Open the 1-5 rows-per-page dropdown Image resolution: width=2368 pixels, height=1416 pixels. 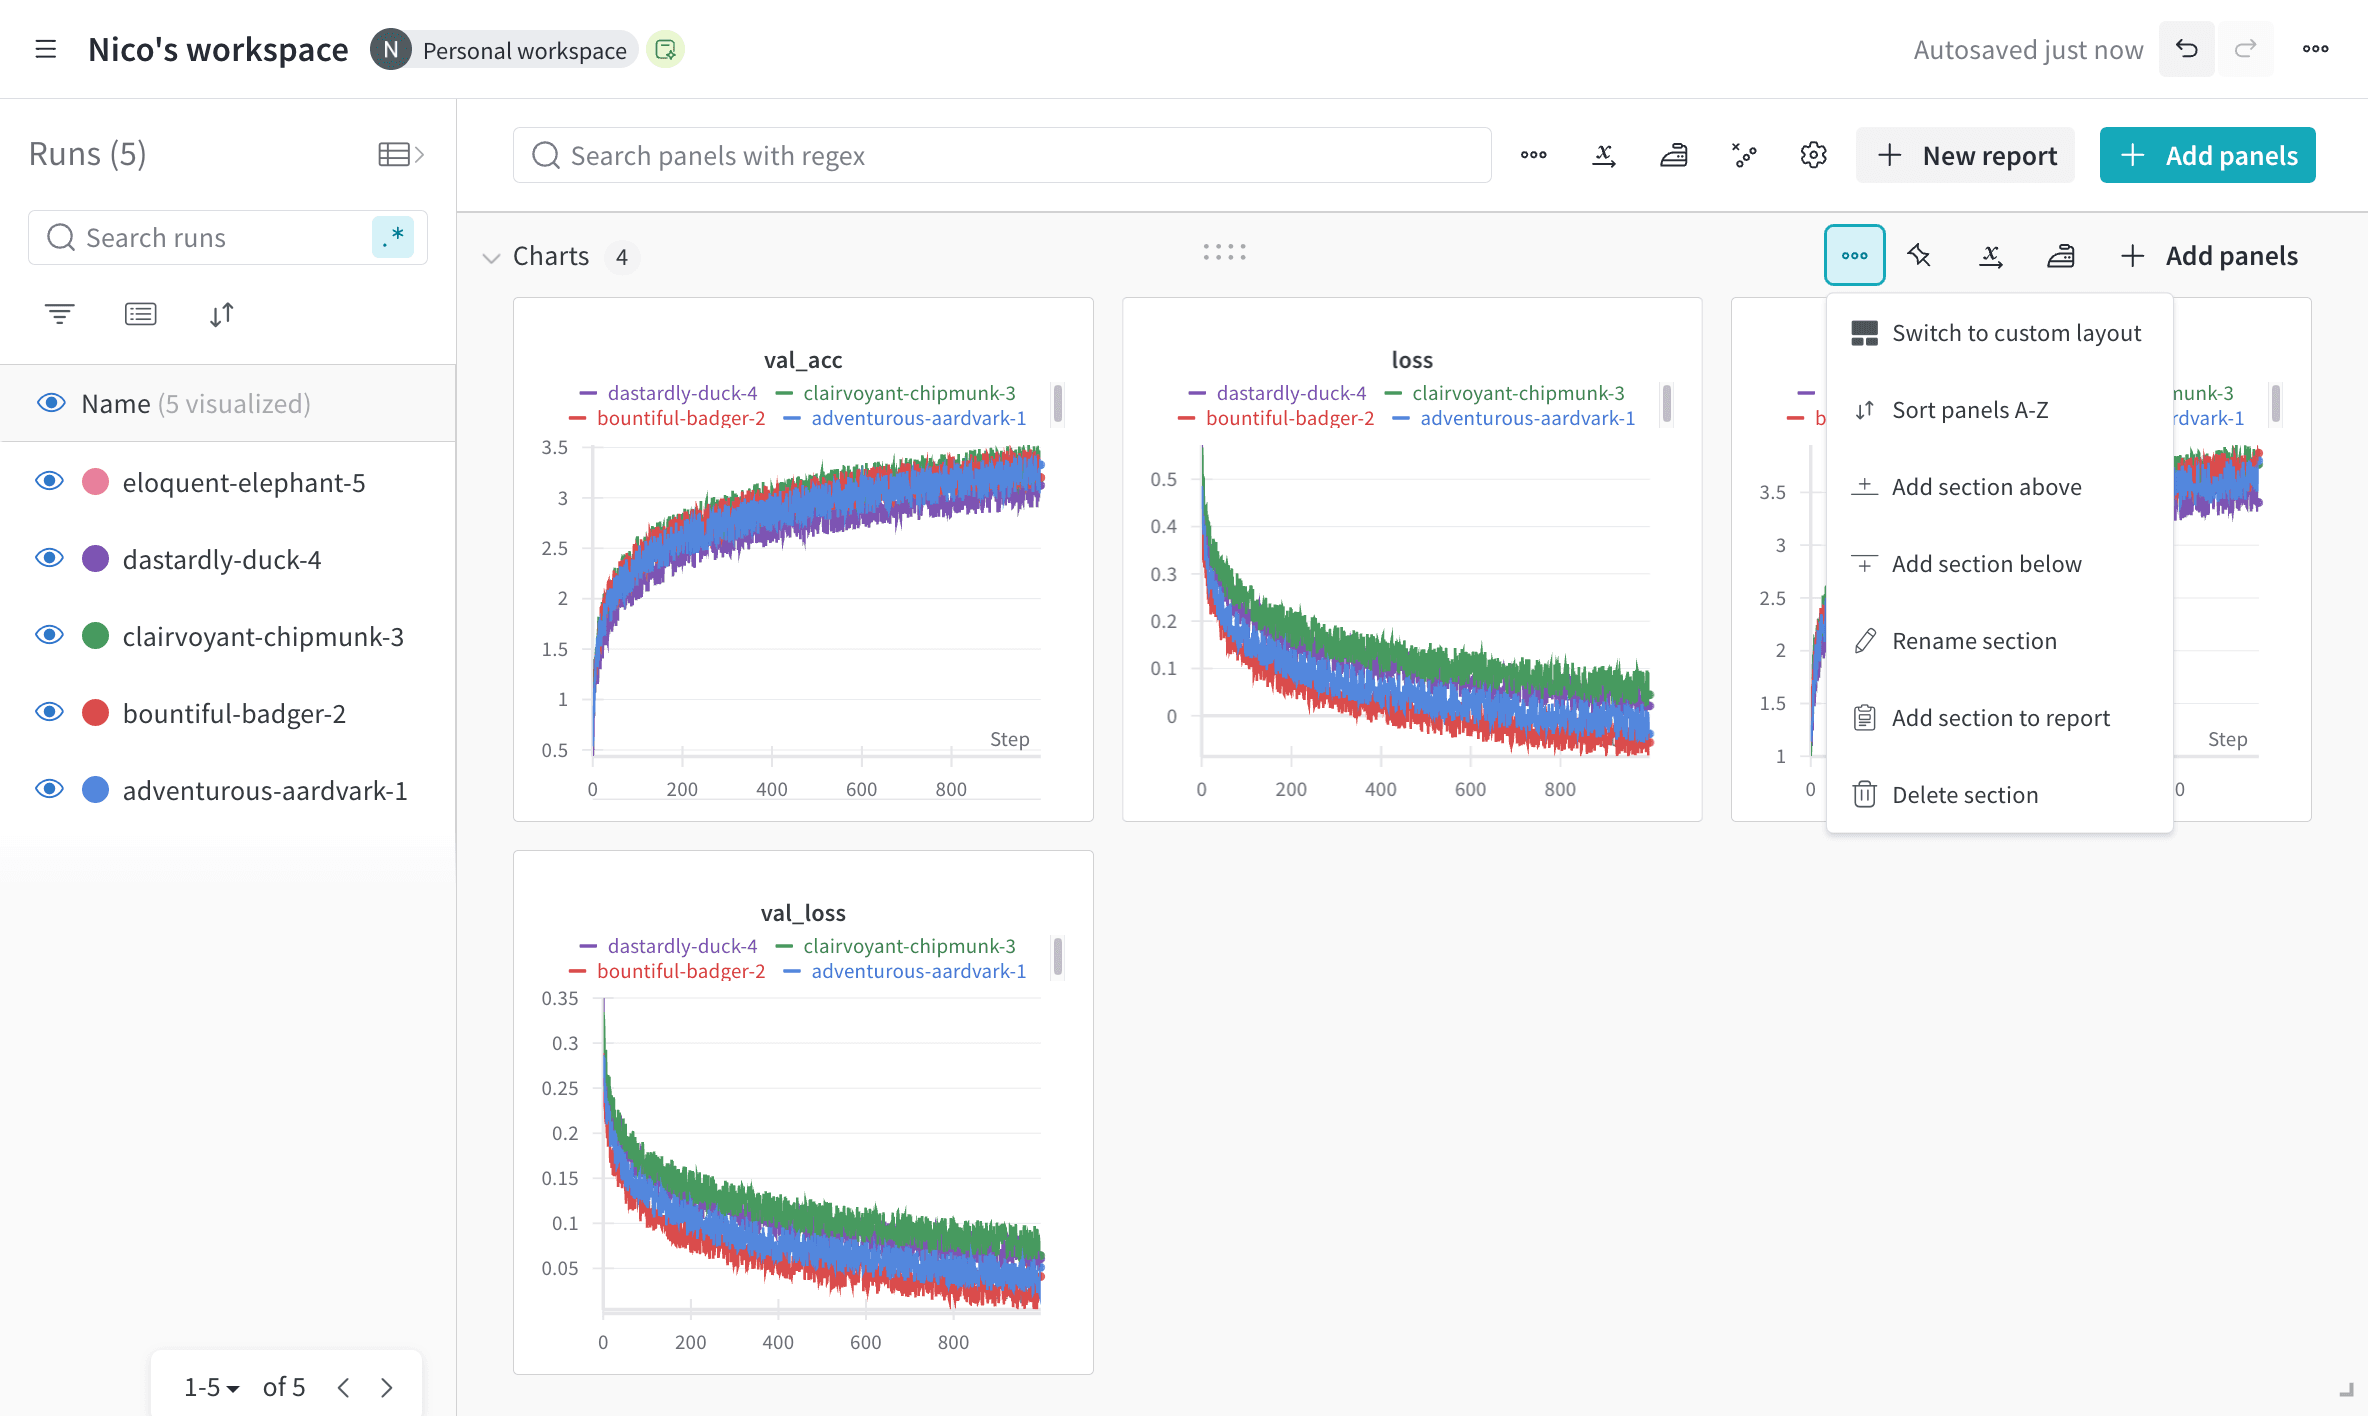coord(211,1387)
